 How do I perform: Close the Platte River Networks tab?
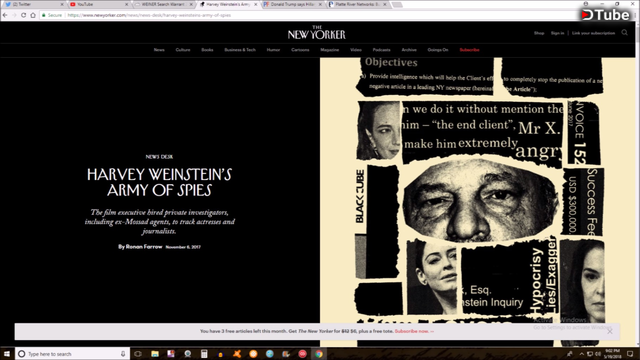pyautogui.click(x=384, y=4)
